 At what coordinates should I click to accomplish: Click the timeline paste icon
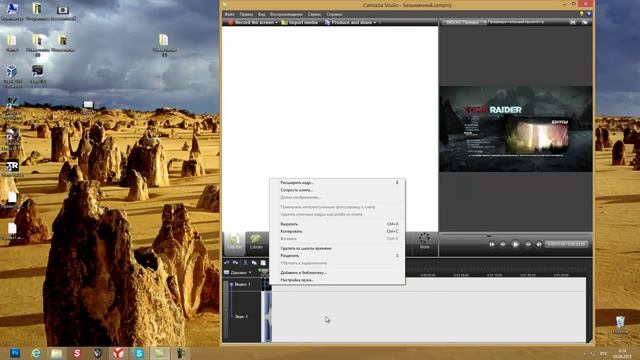coord(263,262)
